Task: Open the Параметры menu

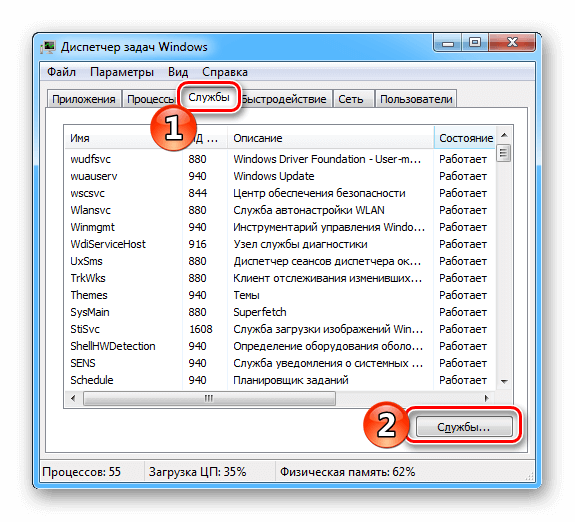Action: tap(122, 72)
